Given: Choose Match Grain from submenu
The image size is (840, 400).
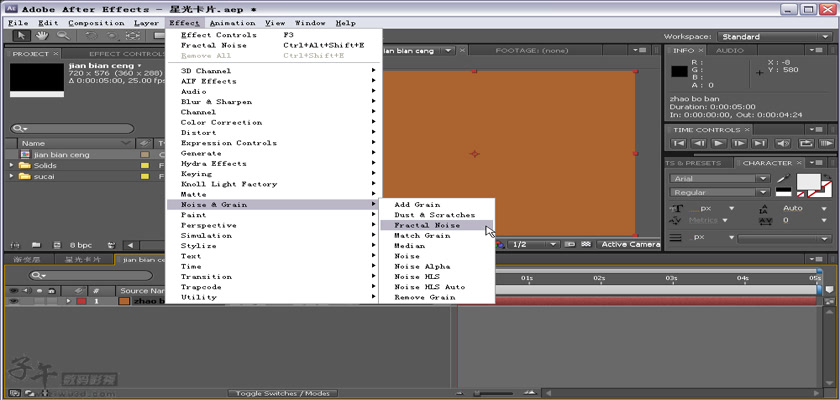Looking at the screenshot, I should pyautogui.click(x=437, y=236).
